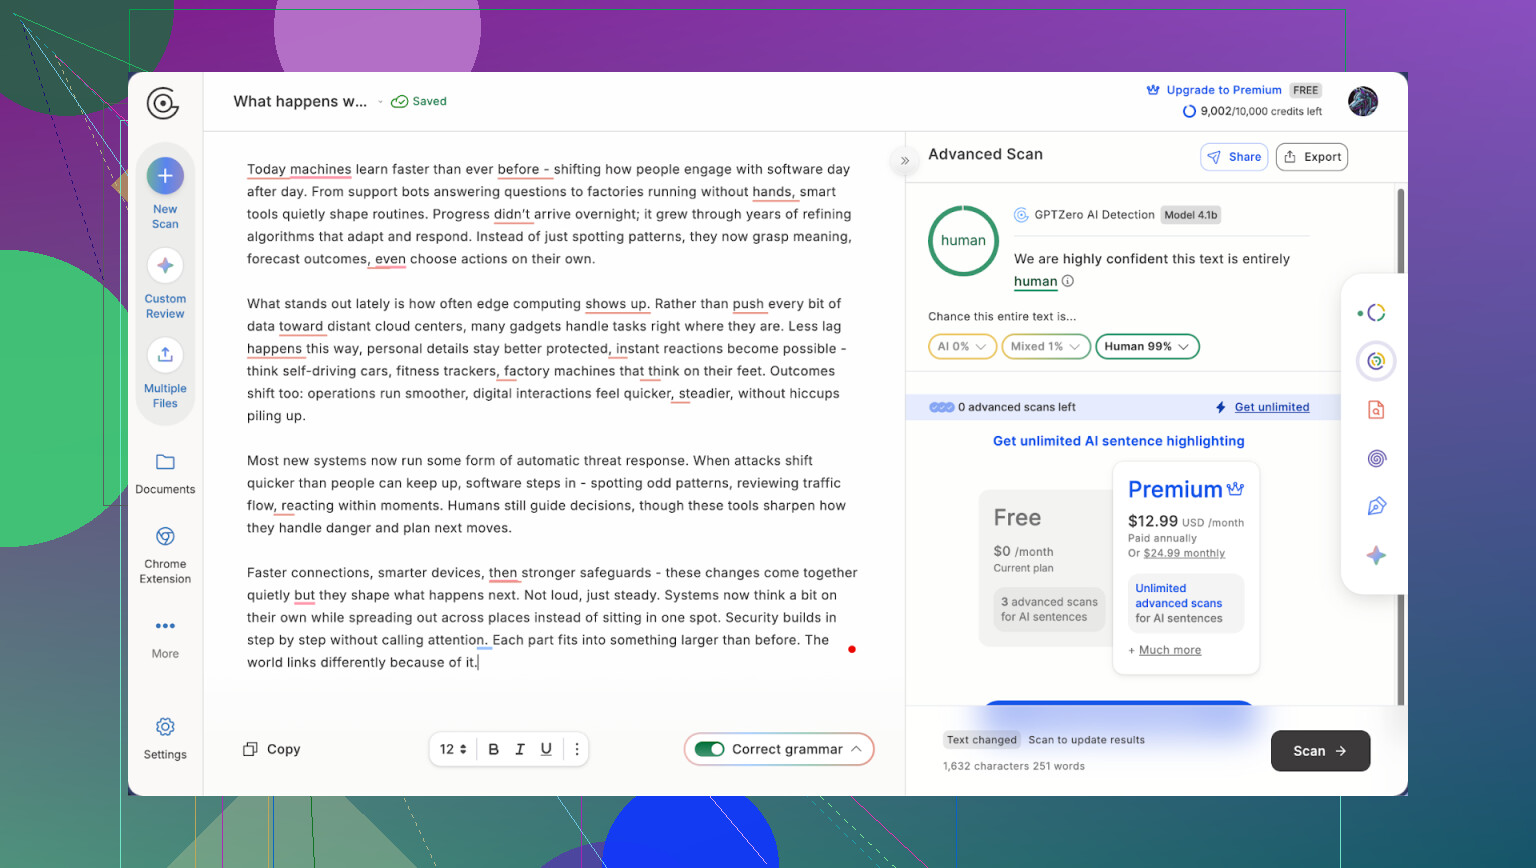Collapse the Advanced Scan panel arrow
Screen dimensions: 1536x868
pos(905,160)
